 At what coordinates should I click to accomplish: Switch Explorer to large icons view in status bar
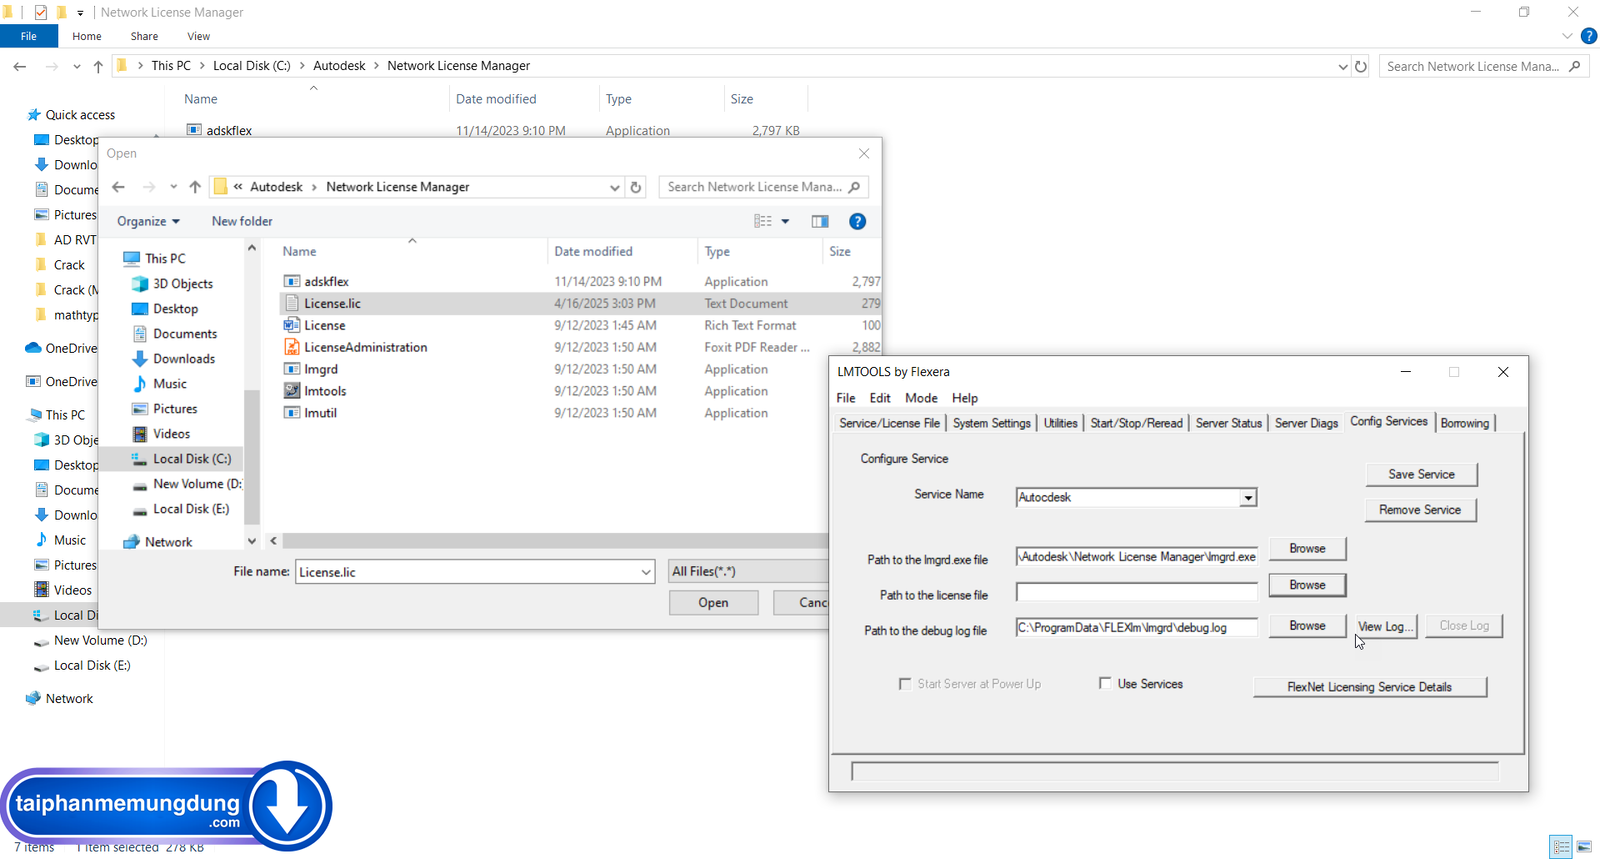[1585, 847]
